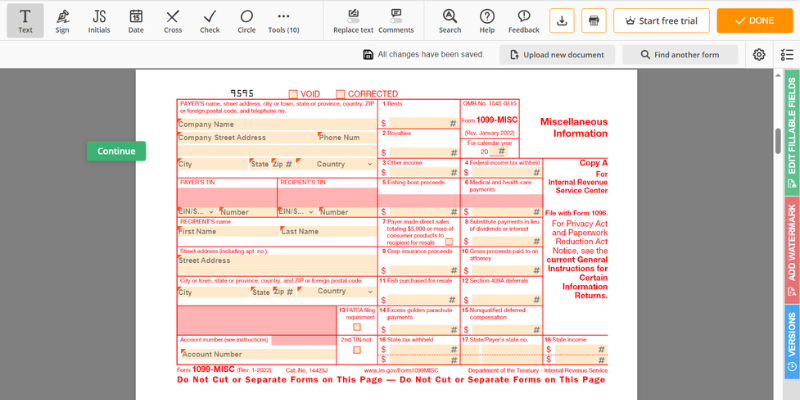Click the recipient First Name field
This screenshot has height=400, width=800.
click(228, 231)
